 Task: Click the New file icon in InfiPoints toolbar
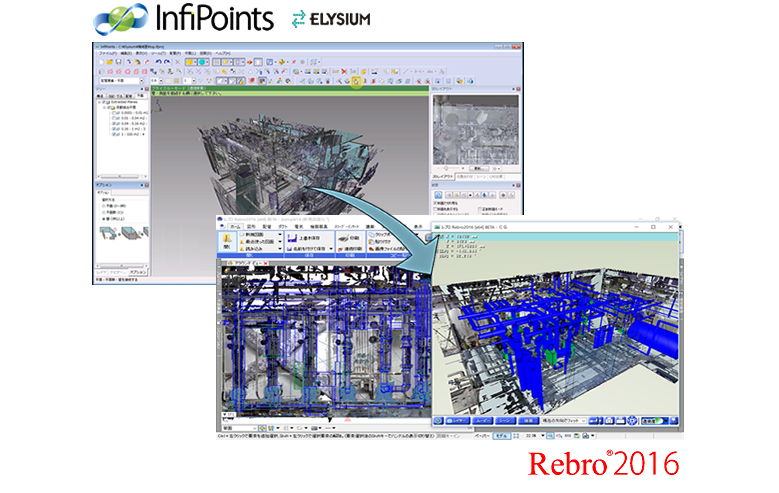click(x=101, y=62)
